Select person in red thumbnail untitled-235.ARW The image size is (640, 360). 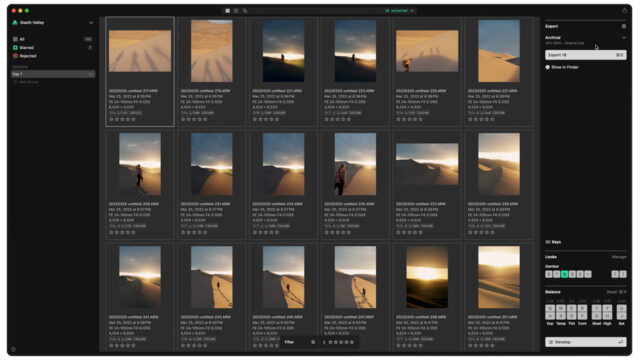tap(355, 164)
